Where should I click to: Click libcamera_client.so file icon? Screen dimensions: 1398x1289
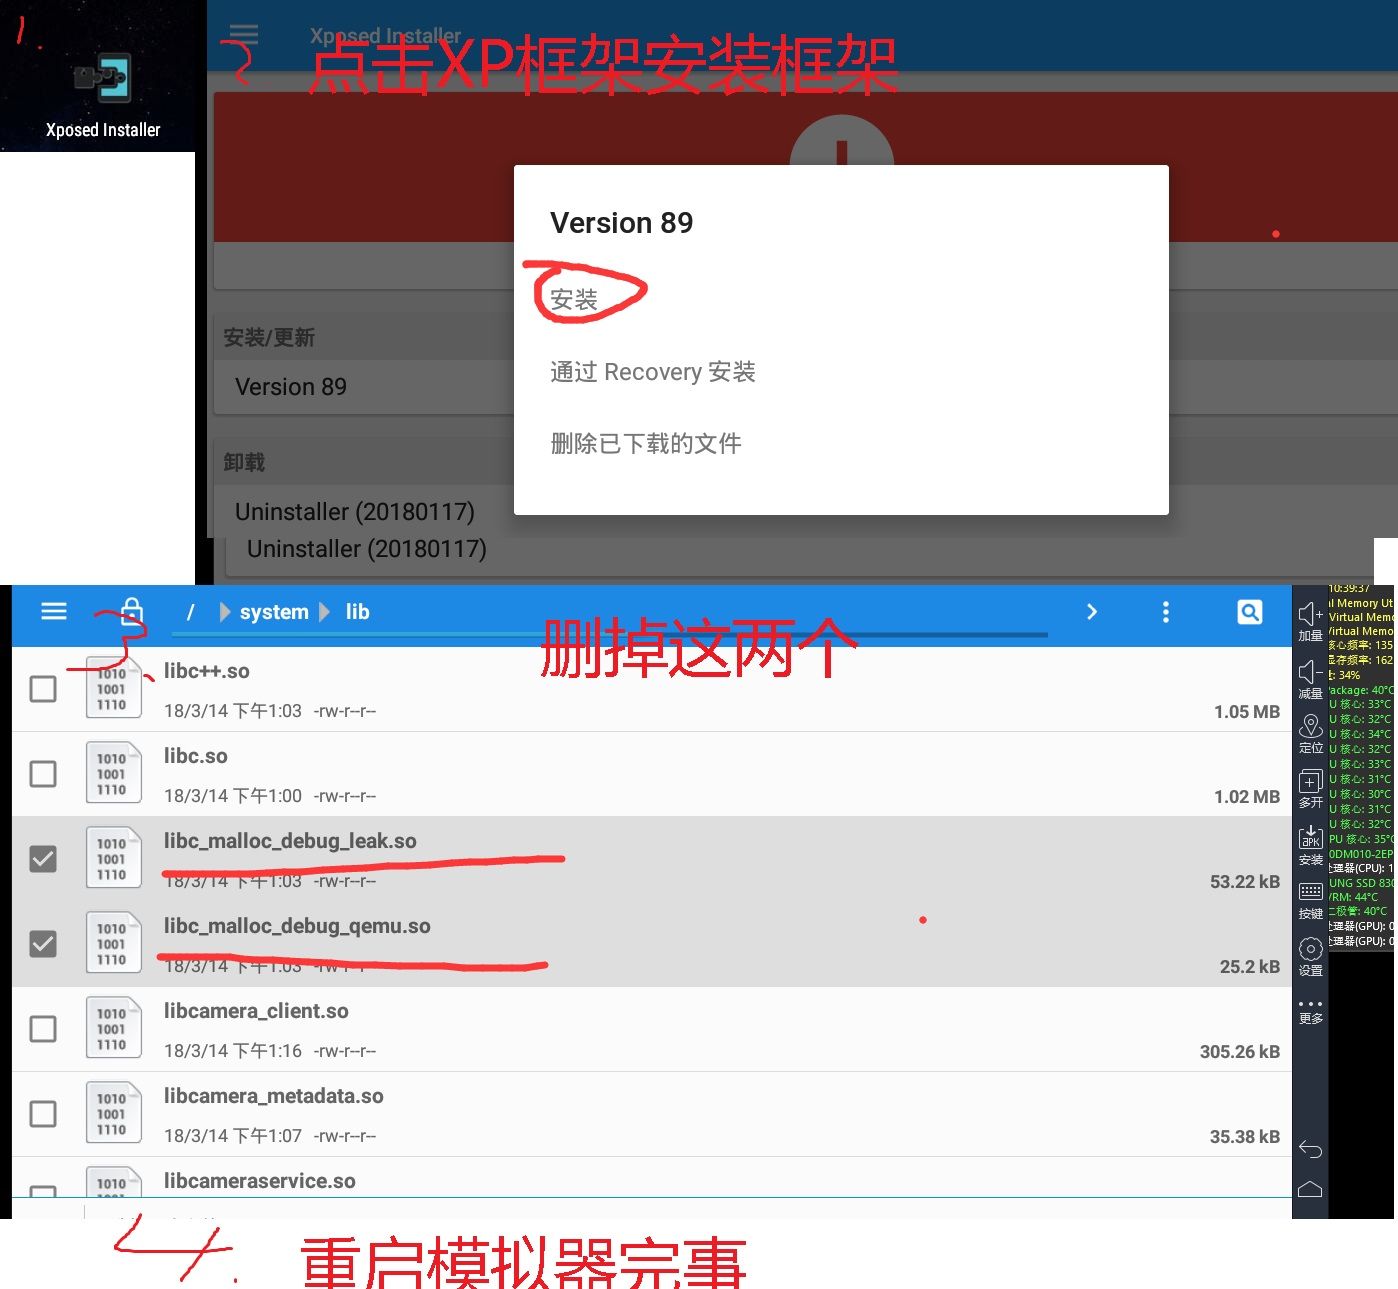113,1028
